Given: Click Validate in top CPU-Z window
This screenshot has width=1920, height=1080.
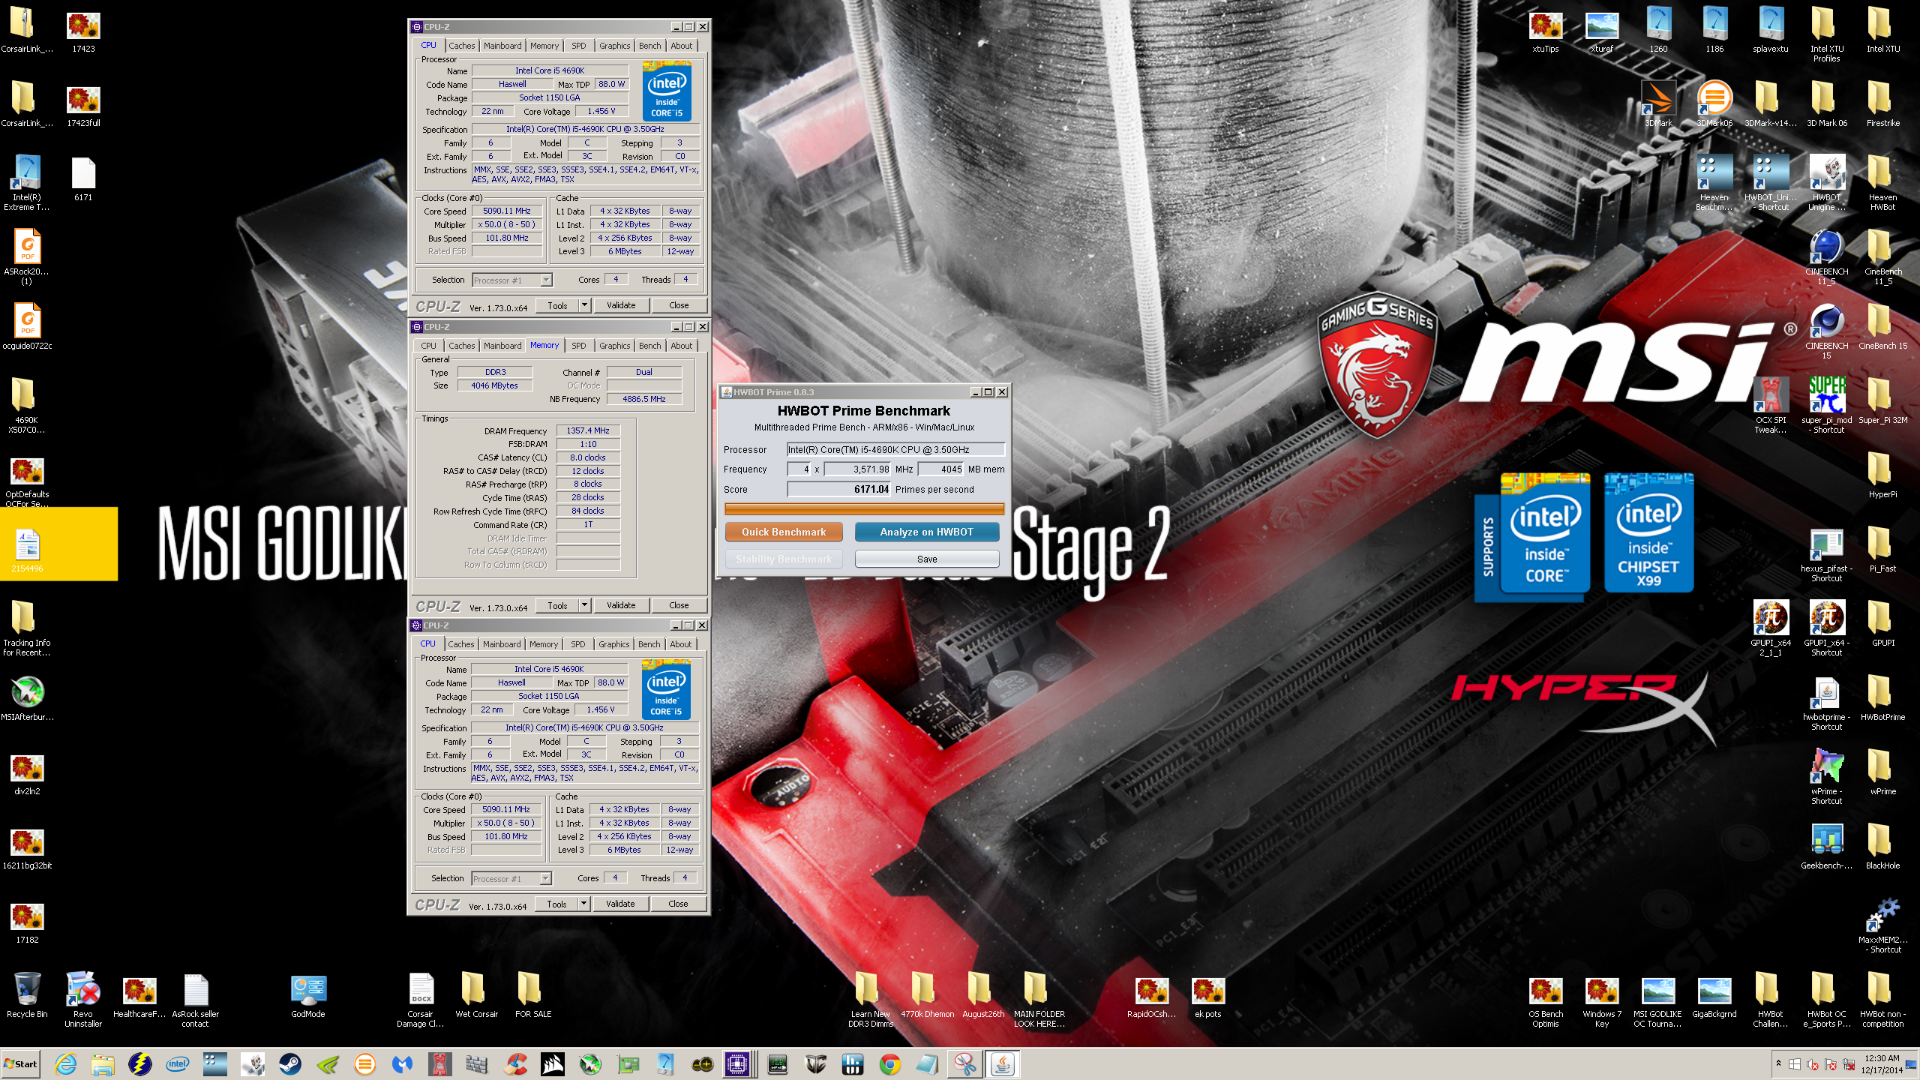Looking at the screenshot, I should [x=621, y=305].
